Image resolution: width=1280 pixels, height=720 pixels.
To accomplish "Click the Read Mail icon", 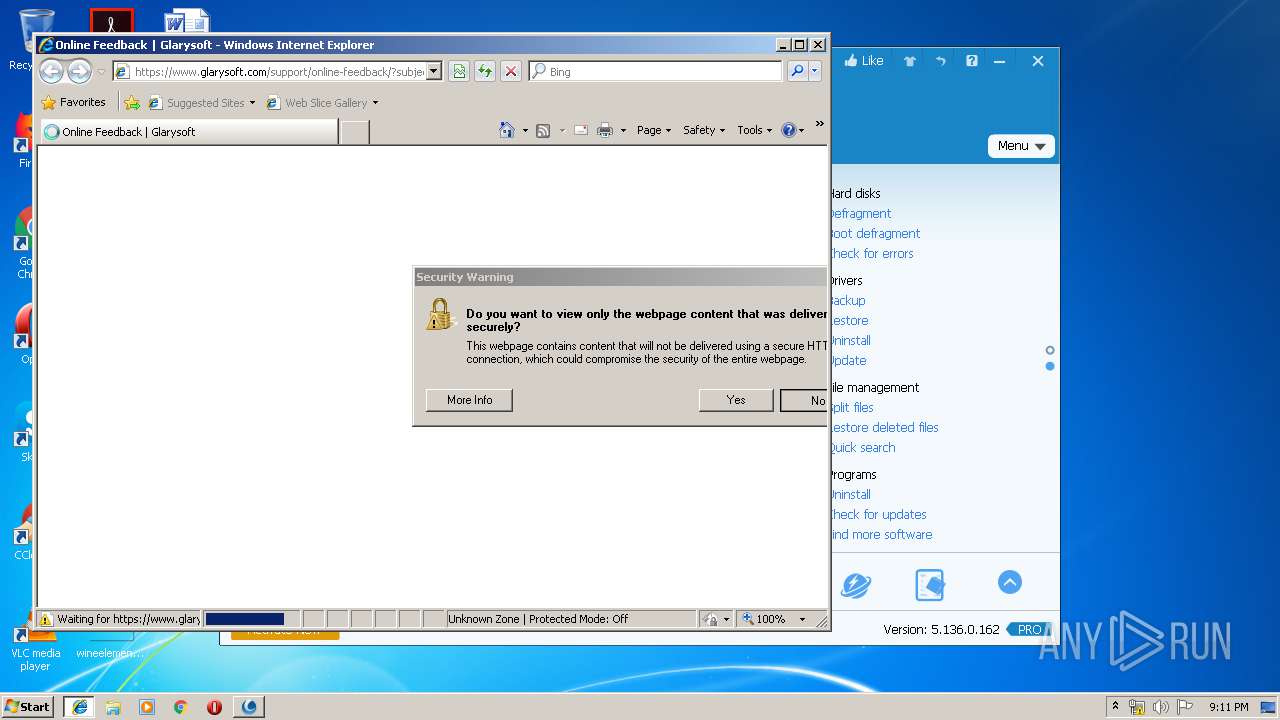I will [580, 130].
